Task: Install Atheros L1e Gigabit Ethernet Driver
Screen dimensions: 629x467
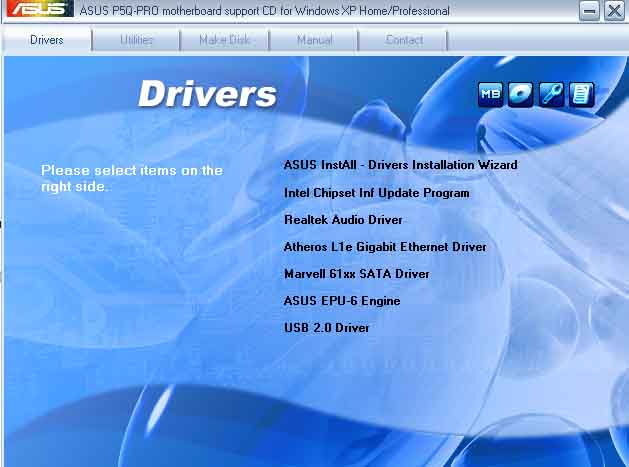Action: 385,247
